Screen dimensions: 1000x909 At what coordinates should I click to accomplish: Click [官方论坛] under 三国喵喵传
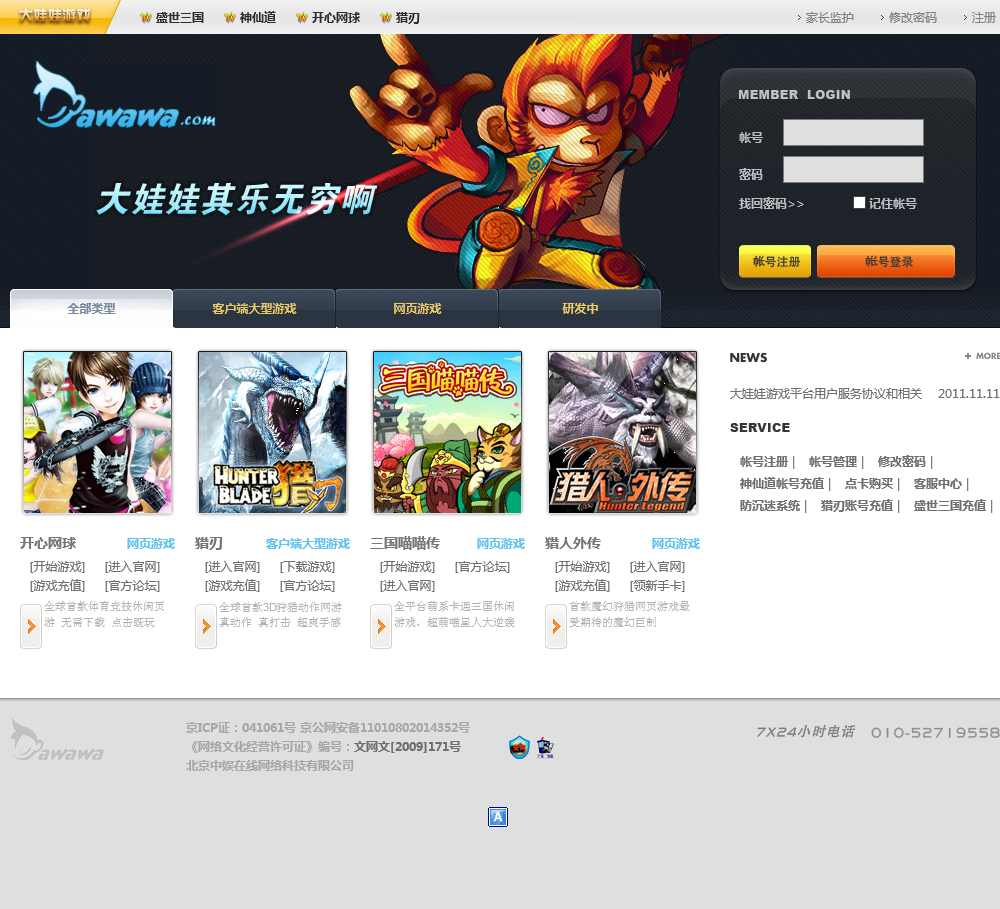[x=483, y=566]
